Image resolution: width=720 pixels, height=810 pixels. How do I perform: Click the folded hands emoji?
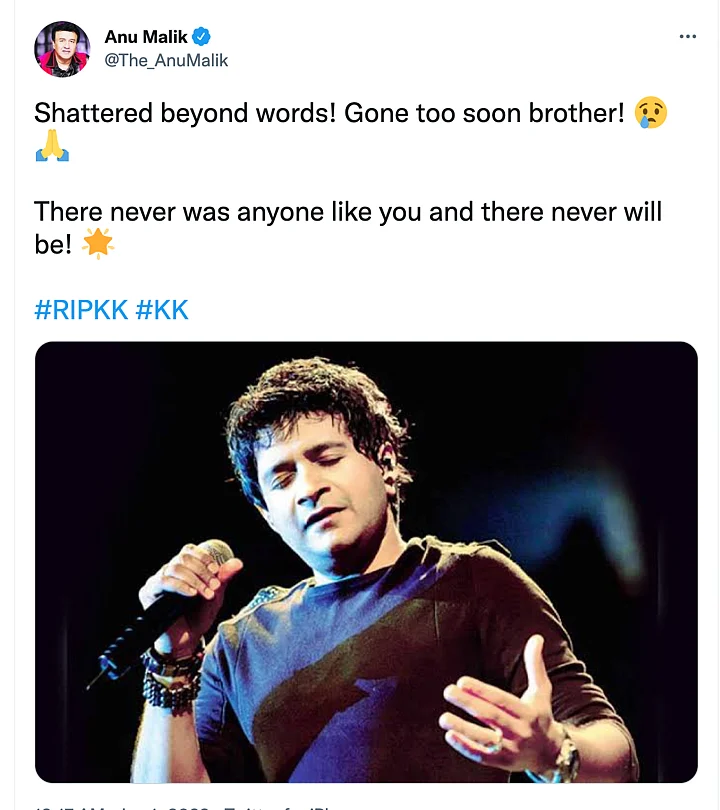click(52, 145)
